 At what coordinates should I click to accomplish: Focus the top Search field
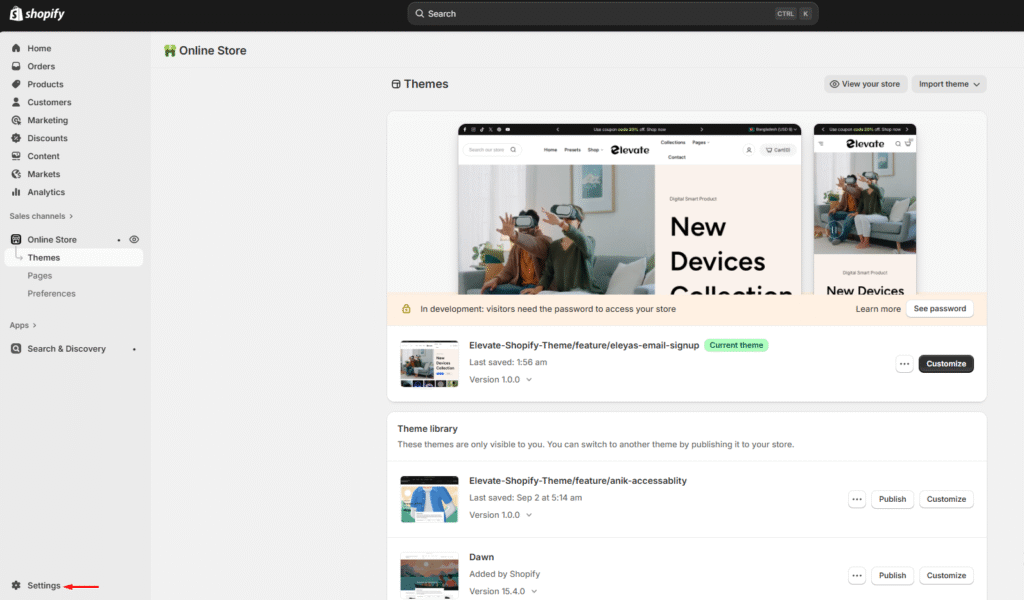tap(613, 14)
